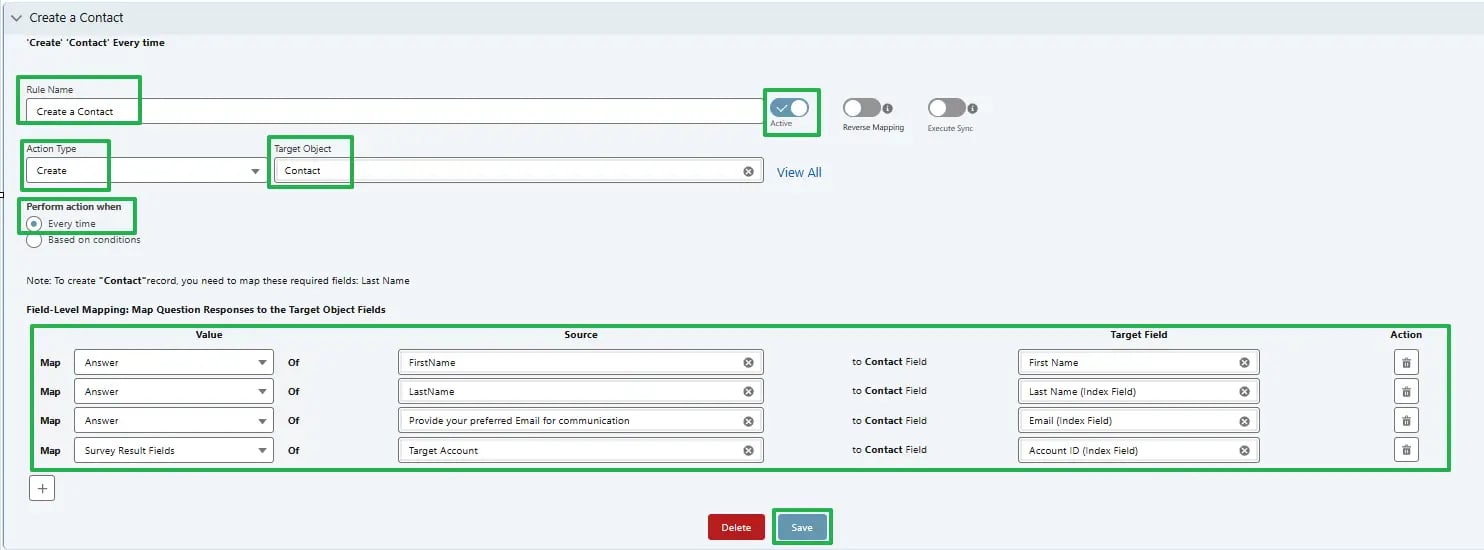Clear the Account ID target field
Image resolution: width=1484 pixels, height=550 pixels.
point(1244,450)
